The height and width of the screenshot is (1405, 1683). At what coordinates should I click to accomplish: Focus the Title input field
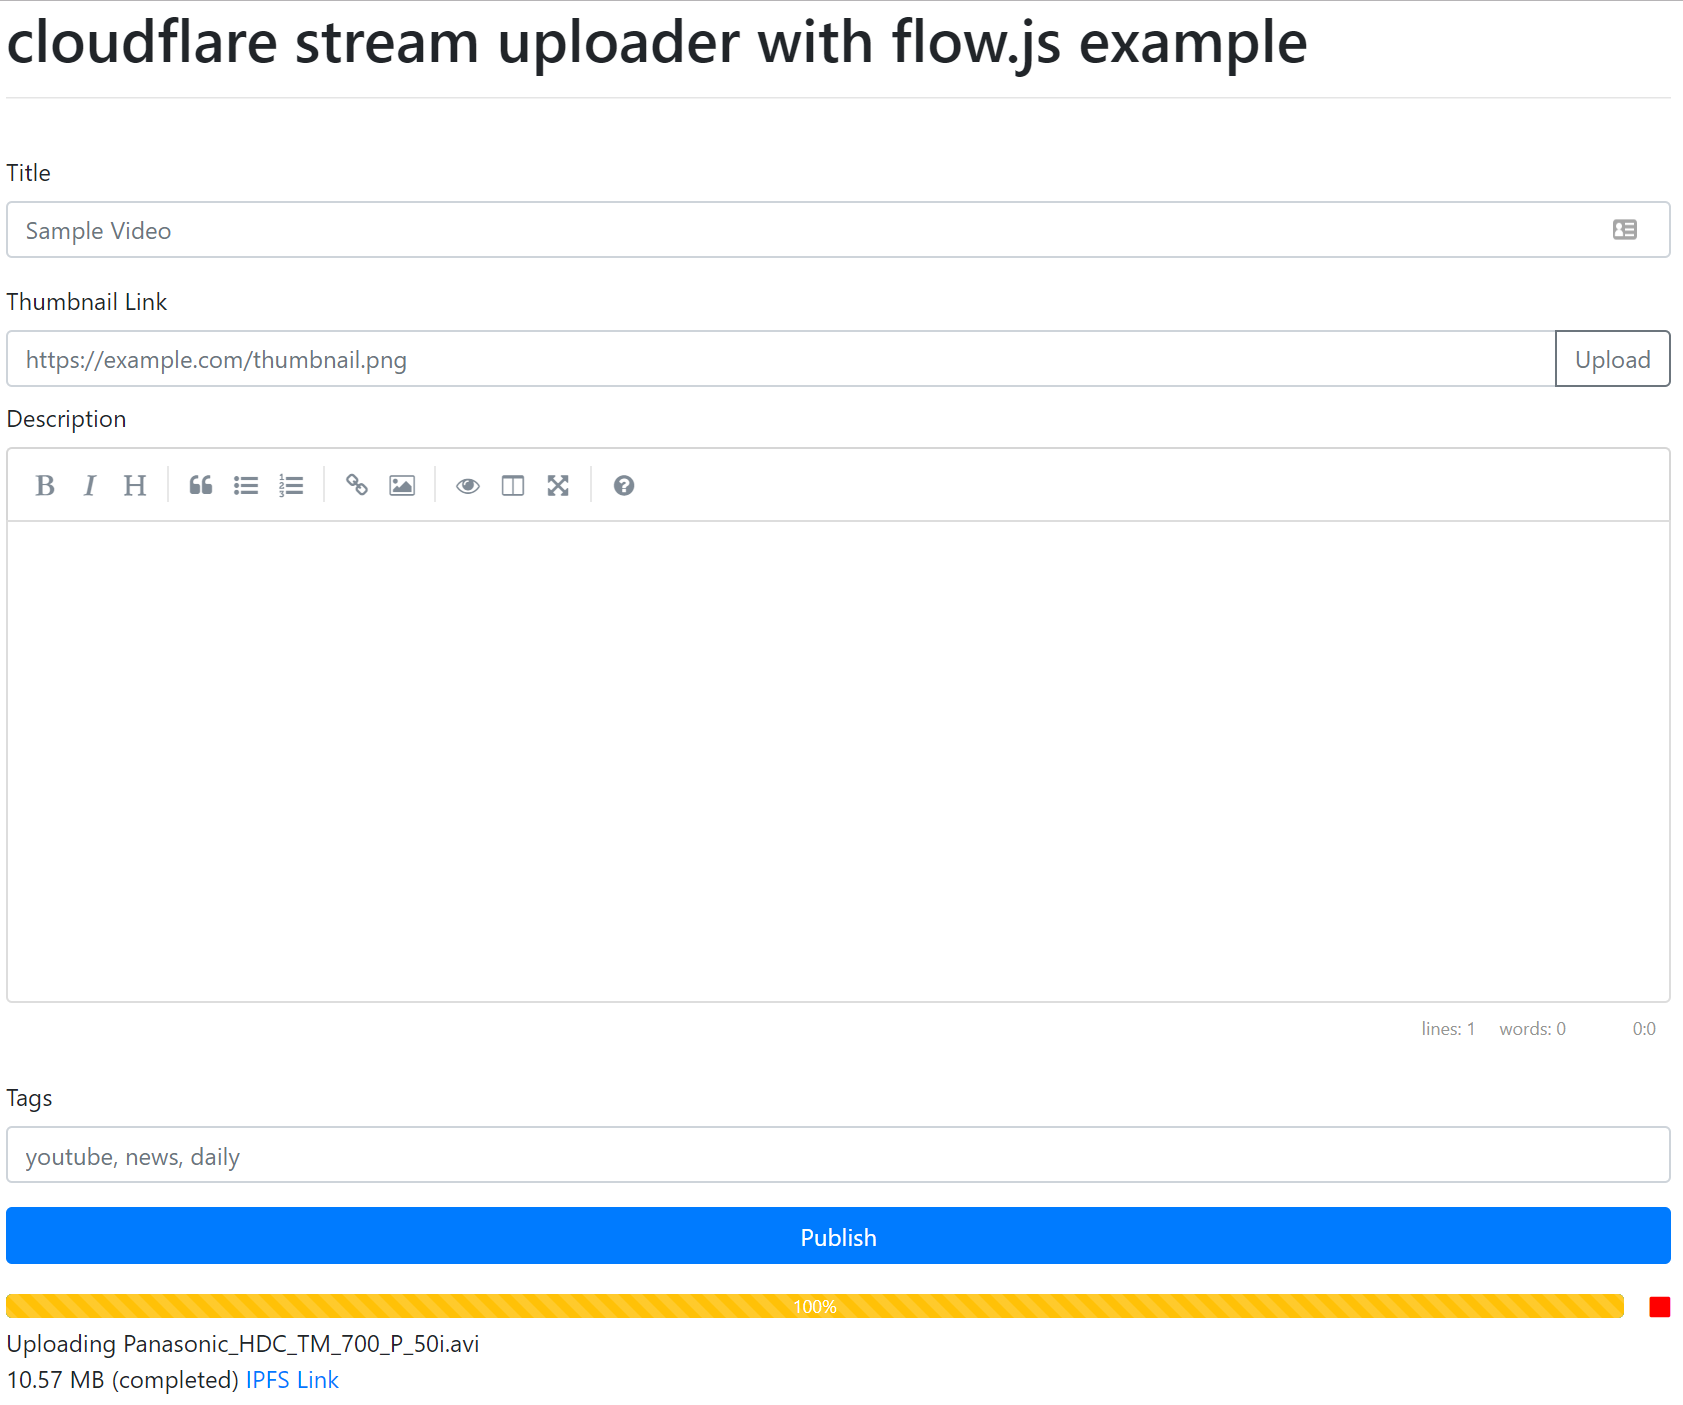pos(838,230)
